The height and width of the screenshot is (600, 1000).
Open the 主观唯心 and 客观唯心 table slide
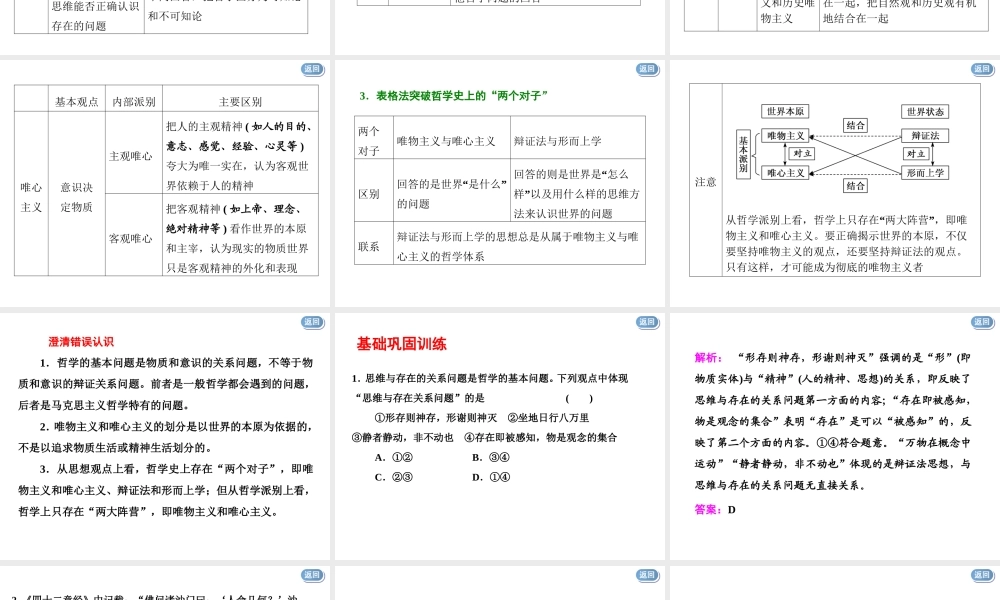click(166, 180)
